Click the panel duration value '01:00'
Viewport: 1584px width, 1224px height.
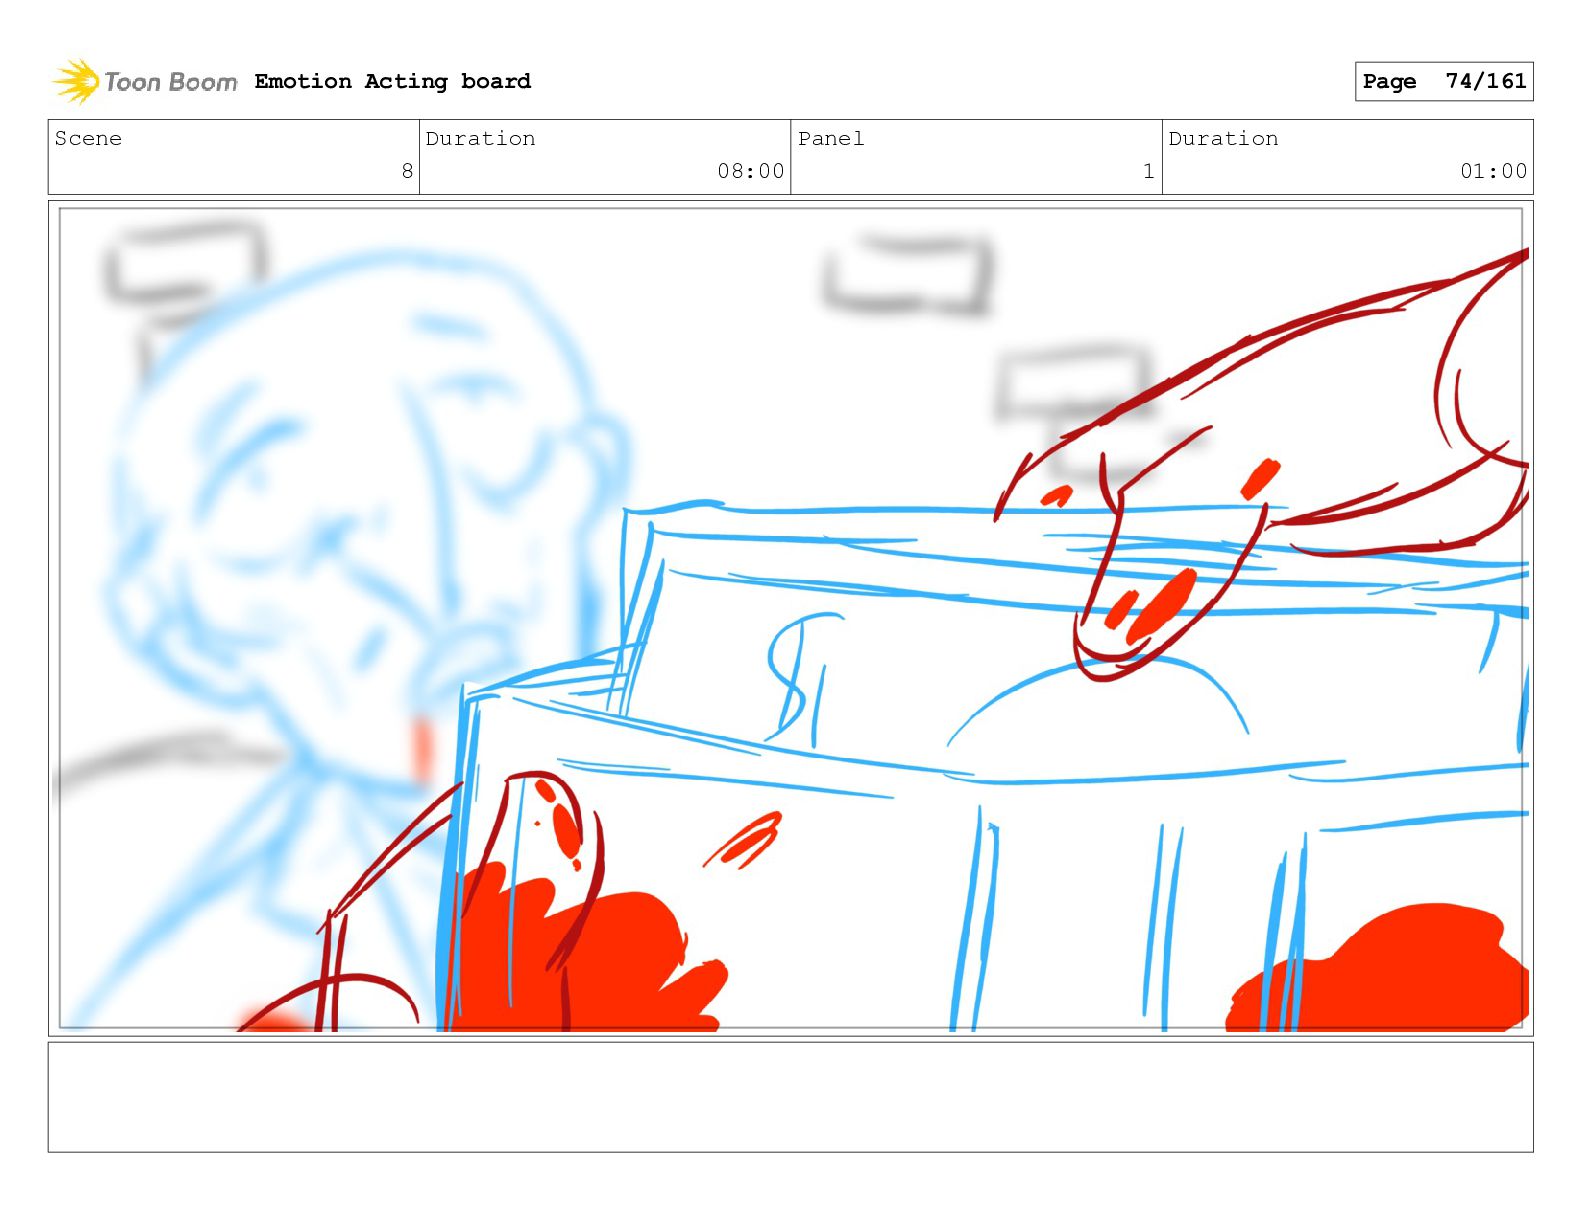(1493, 171)
